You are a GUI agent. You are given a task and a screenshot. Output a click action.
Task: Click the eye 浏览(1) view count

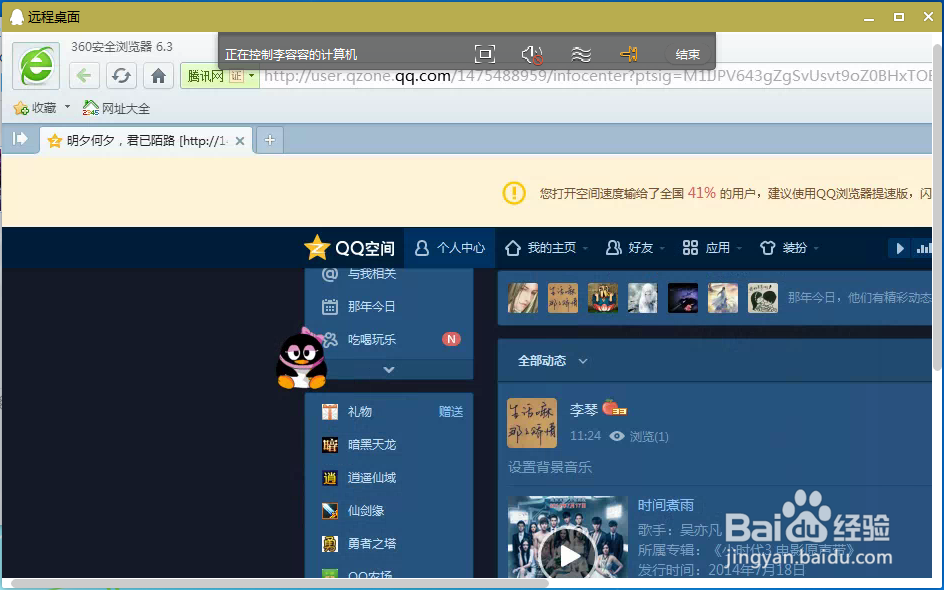639,436
